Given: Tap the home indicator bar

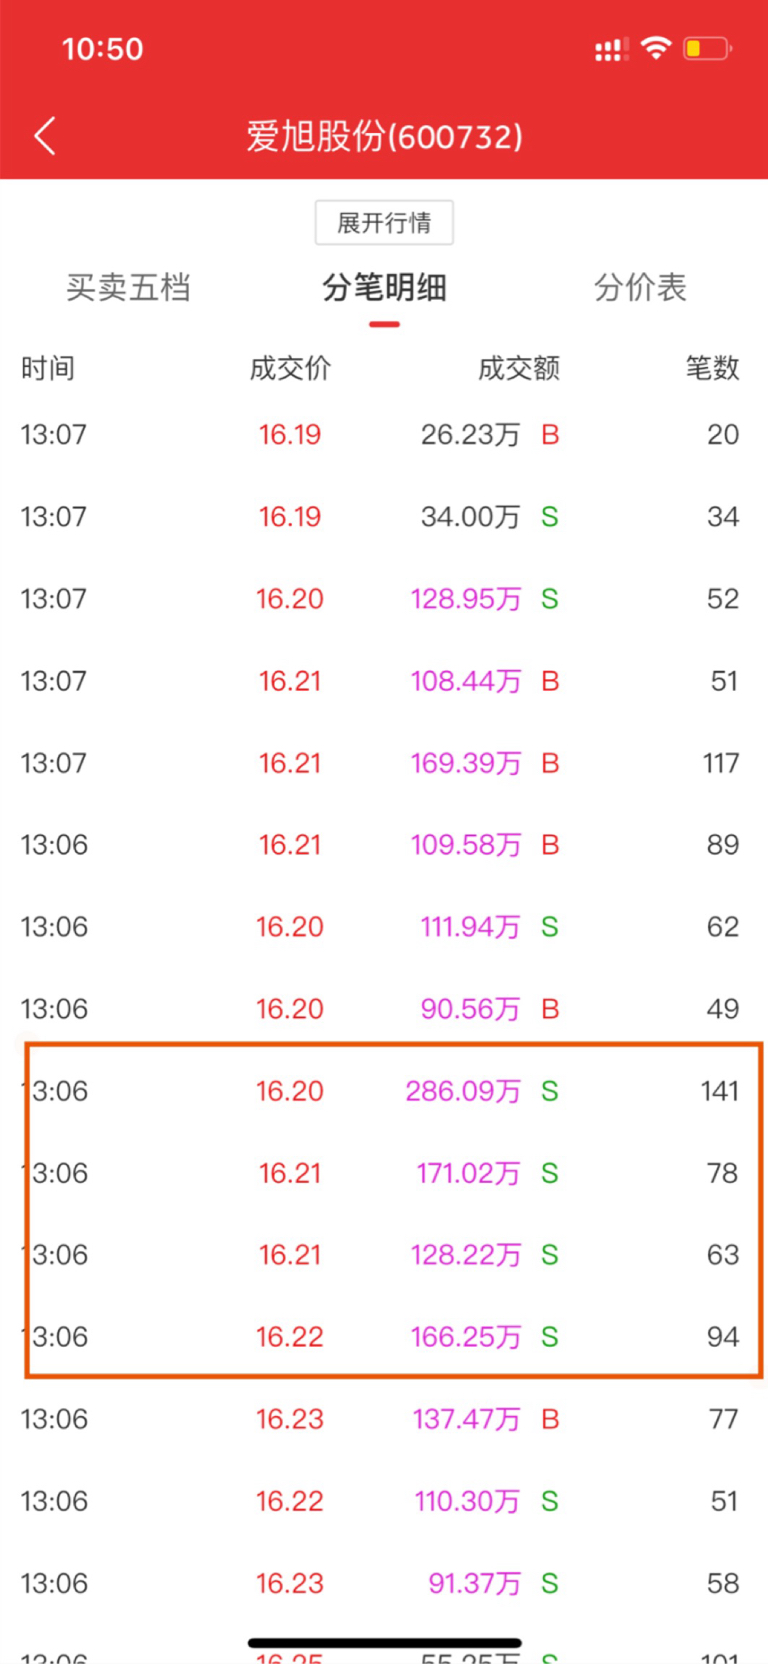Looking at the screenshot, I should tap(384, 1642).
